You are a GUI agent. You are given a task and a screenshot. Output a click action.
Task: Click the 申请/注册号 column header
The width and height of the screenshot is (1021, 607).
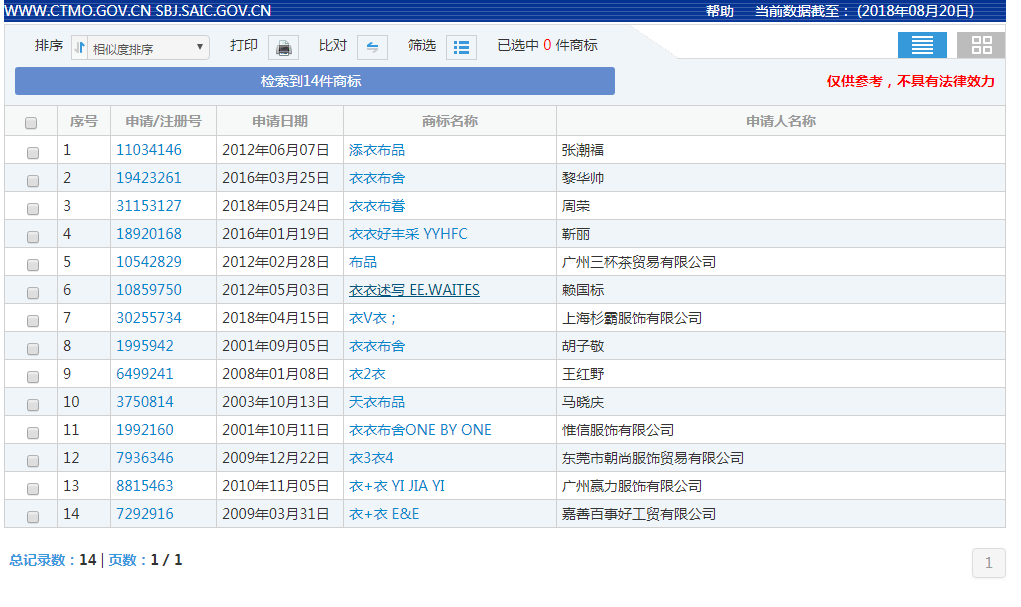(163, 121)
